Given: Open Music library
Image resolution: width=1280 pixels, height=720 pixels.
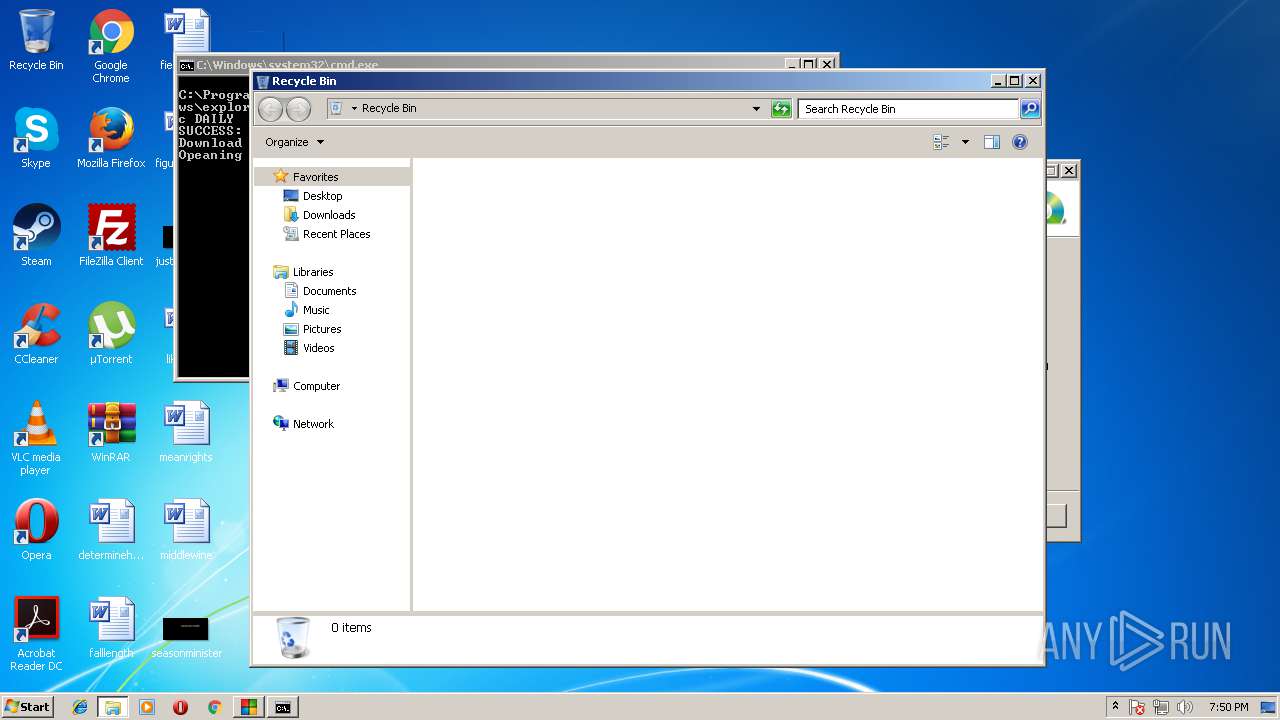Looking at the screenshot, I should point(316,310).
